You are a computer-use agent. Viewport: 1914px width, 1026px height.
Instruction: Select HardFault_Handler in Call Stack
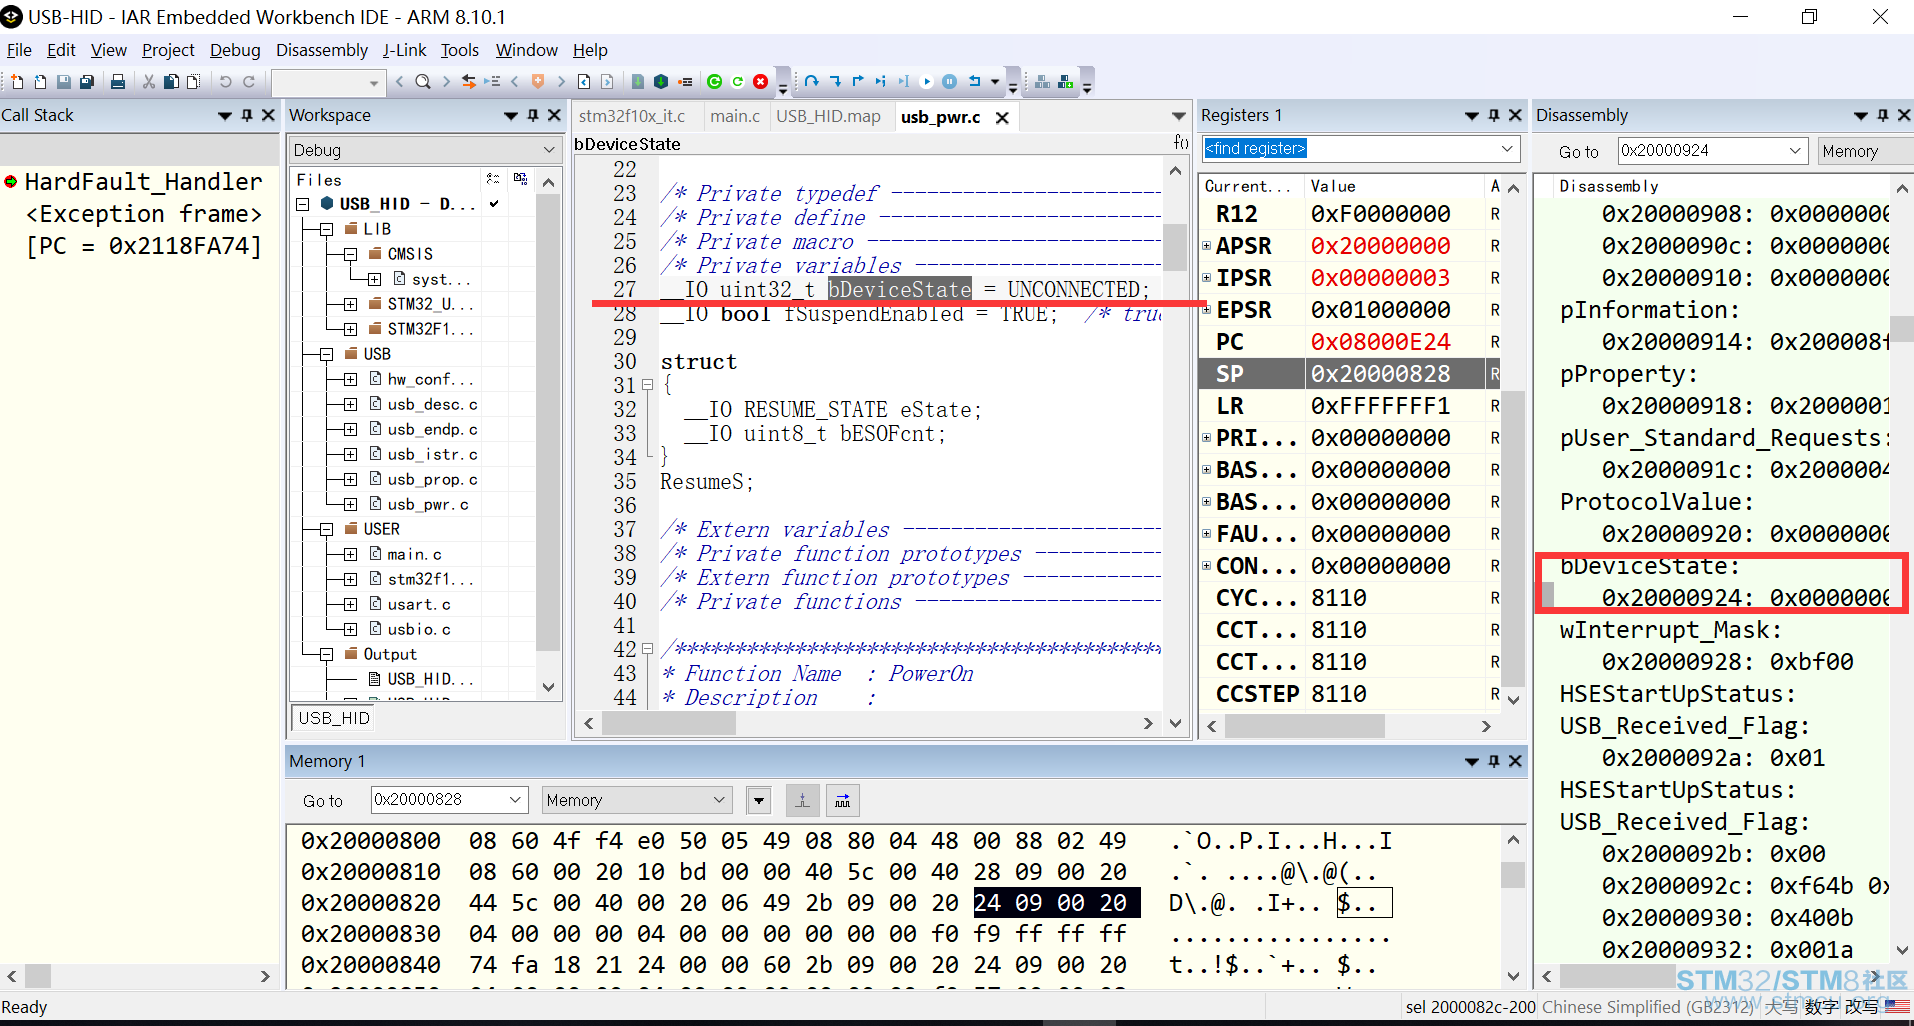click(x=143, y=182)
